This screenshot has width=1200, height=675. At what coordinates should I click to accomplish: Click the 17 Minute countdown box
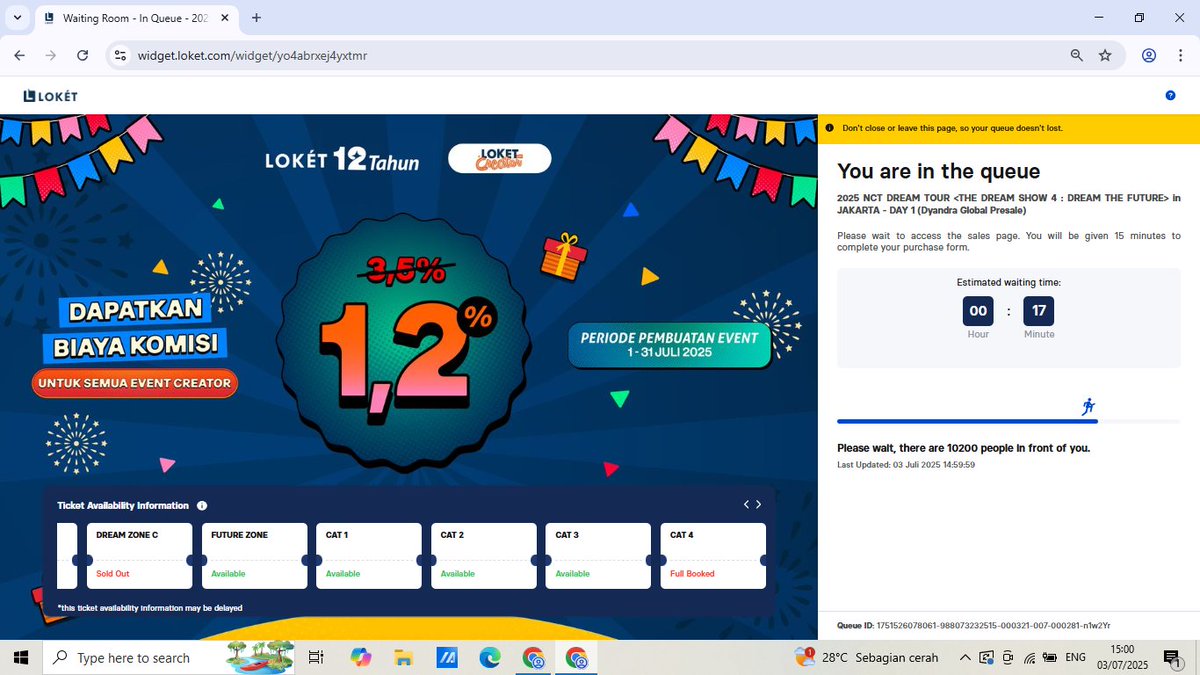[1039, 311]
